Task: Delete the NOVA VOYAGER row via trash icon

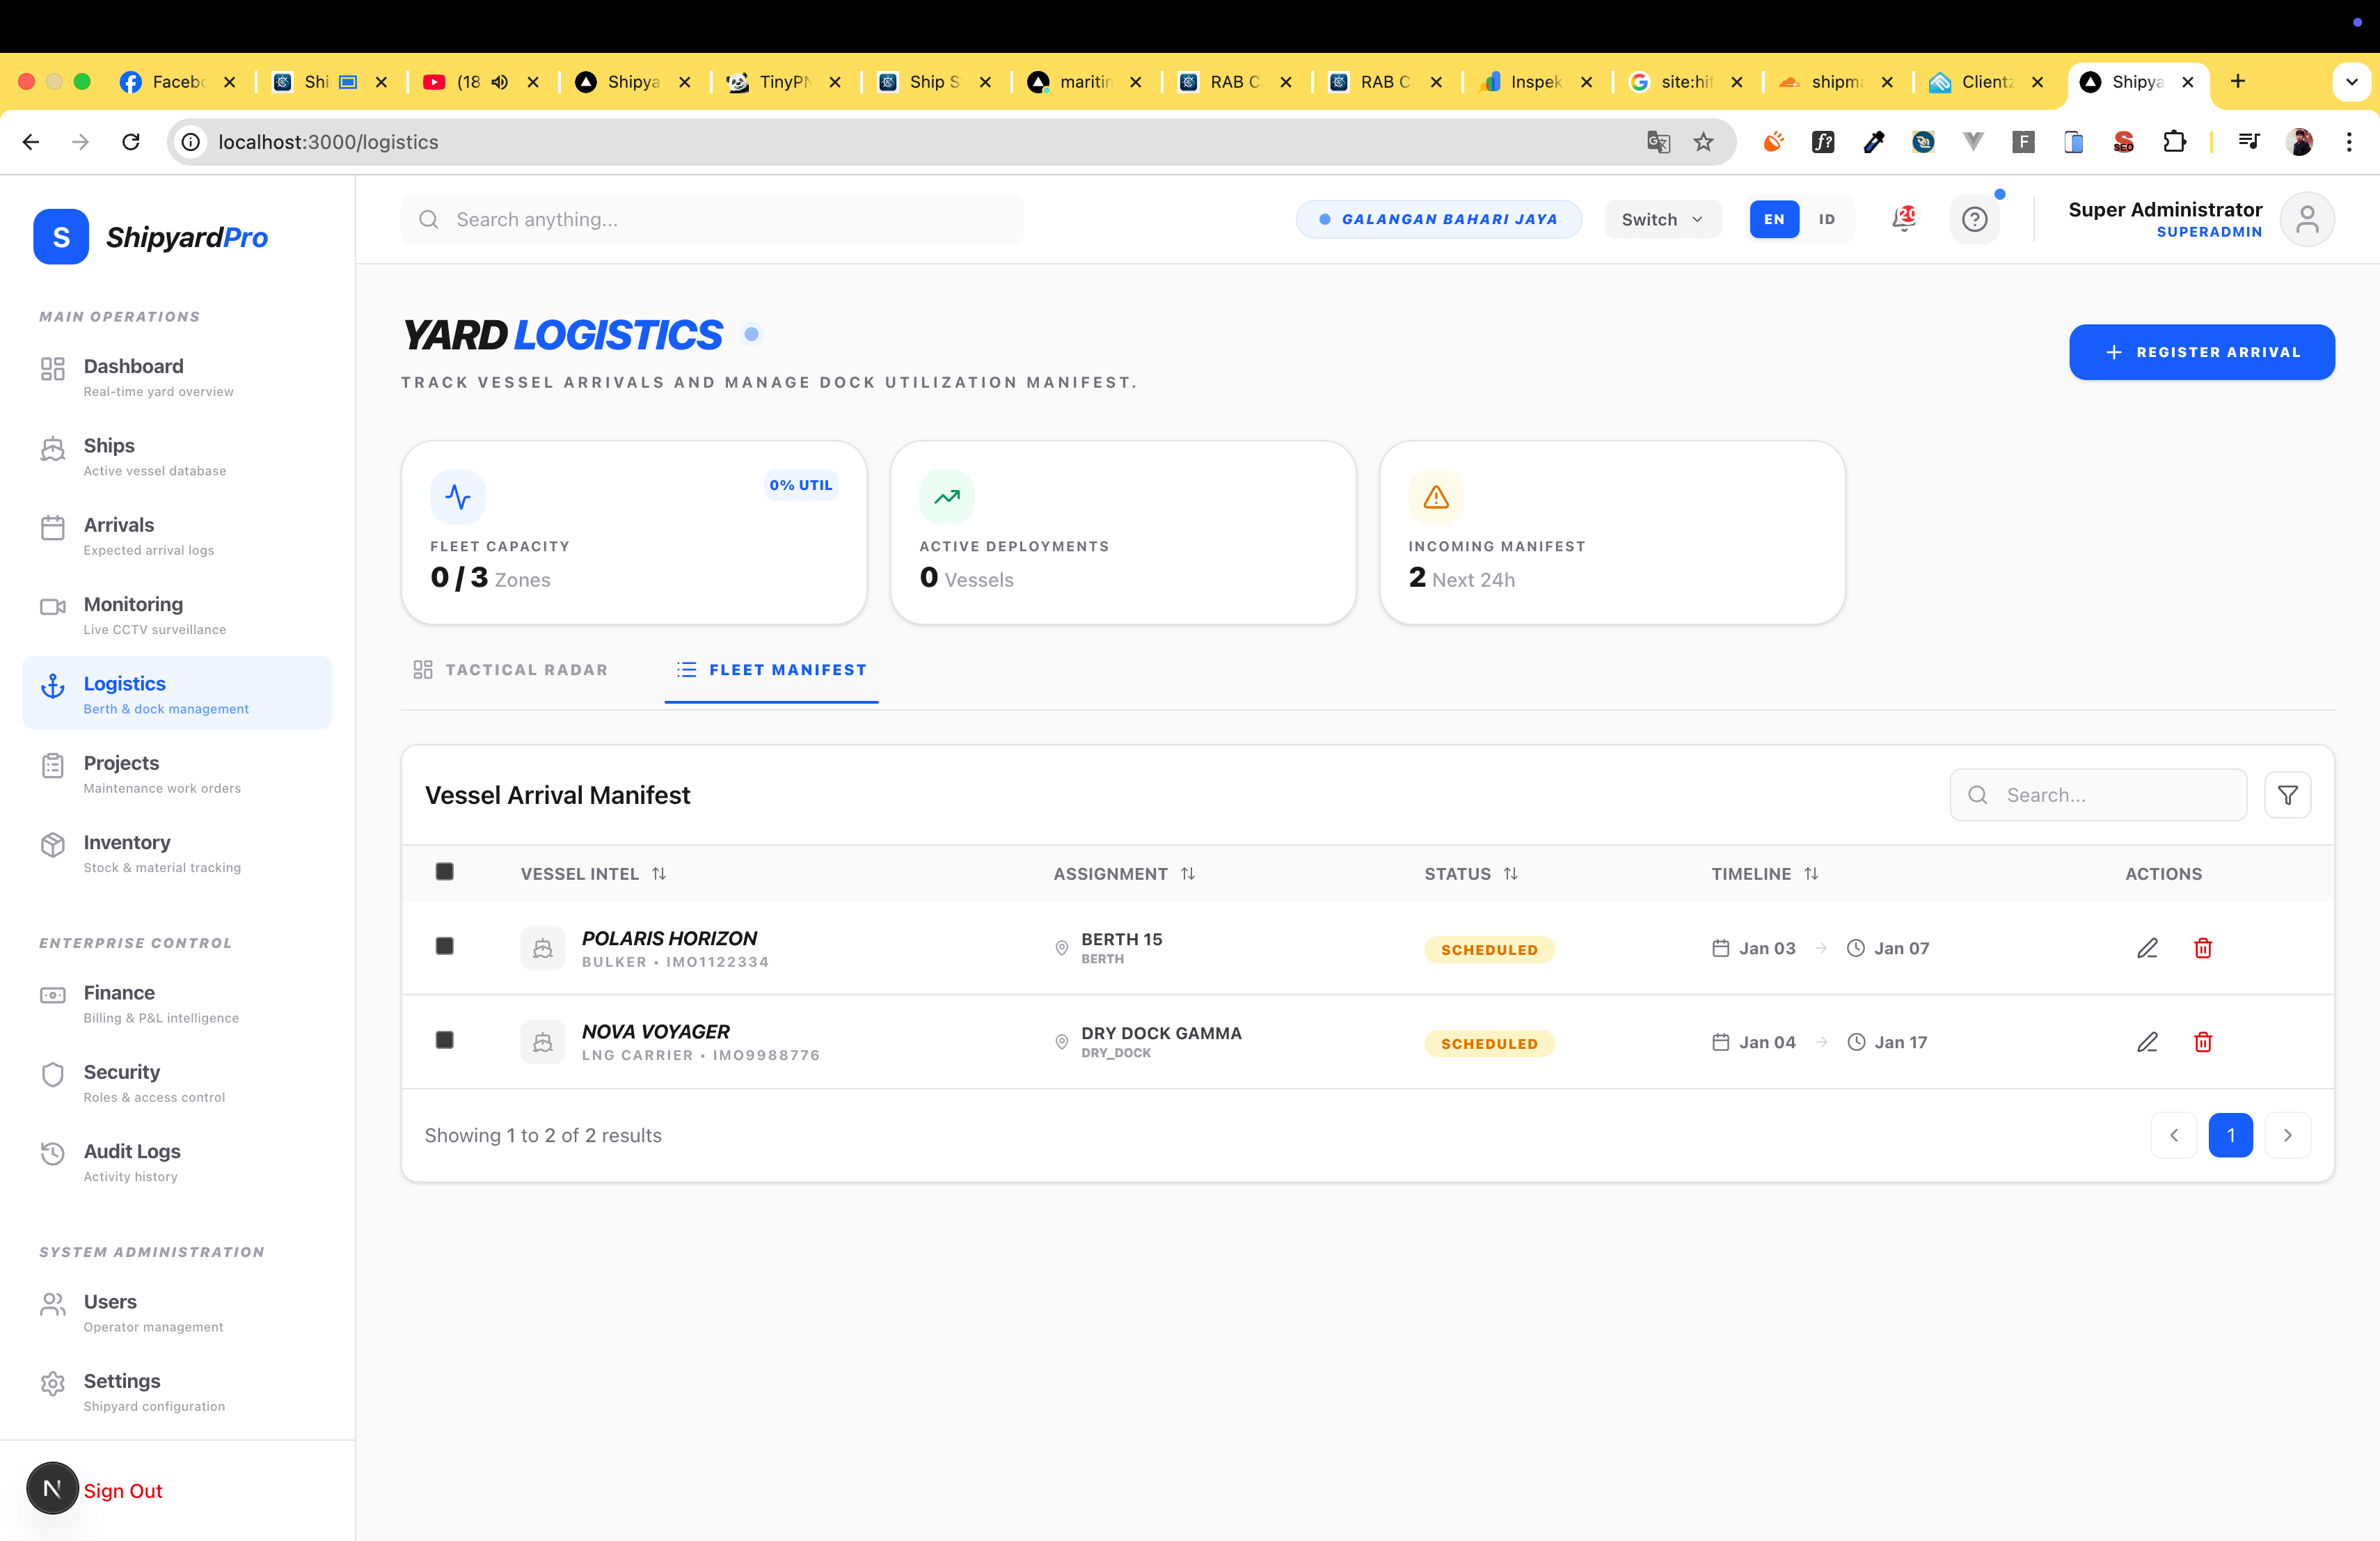Action: click(x=2202, y=1042)
